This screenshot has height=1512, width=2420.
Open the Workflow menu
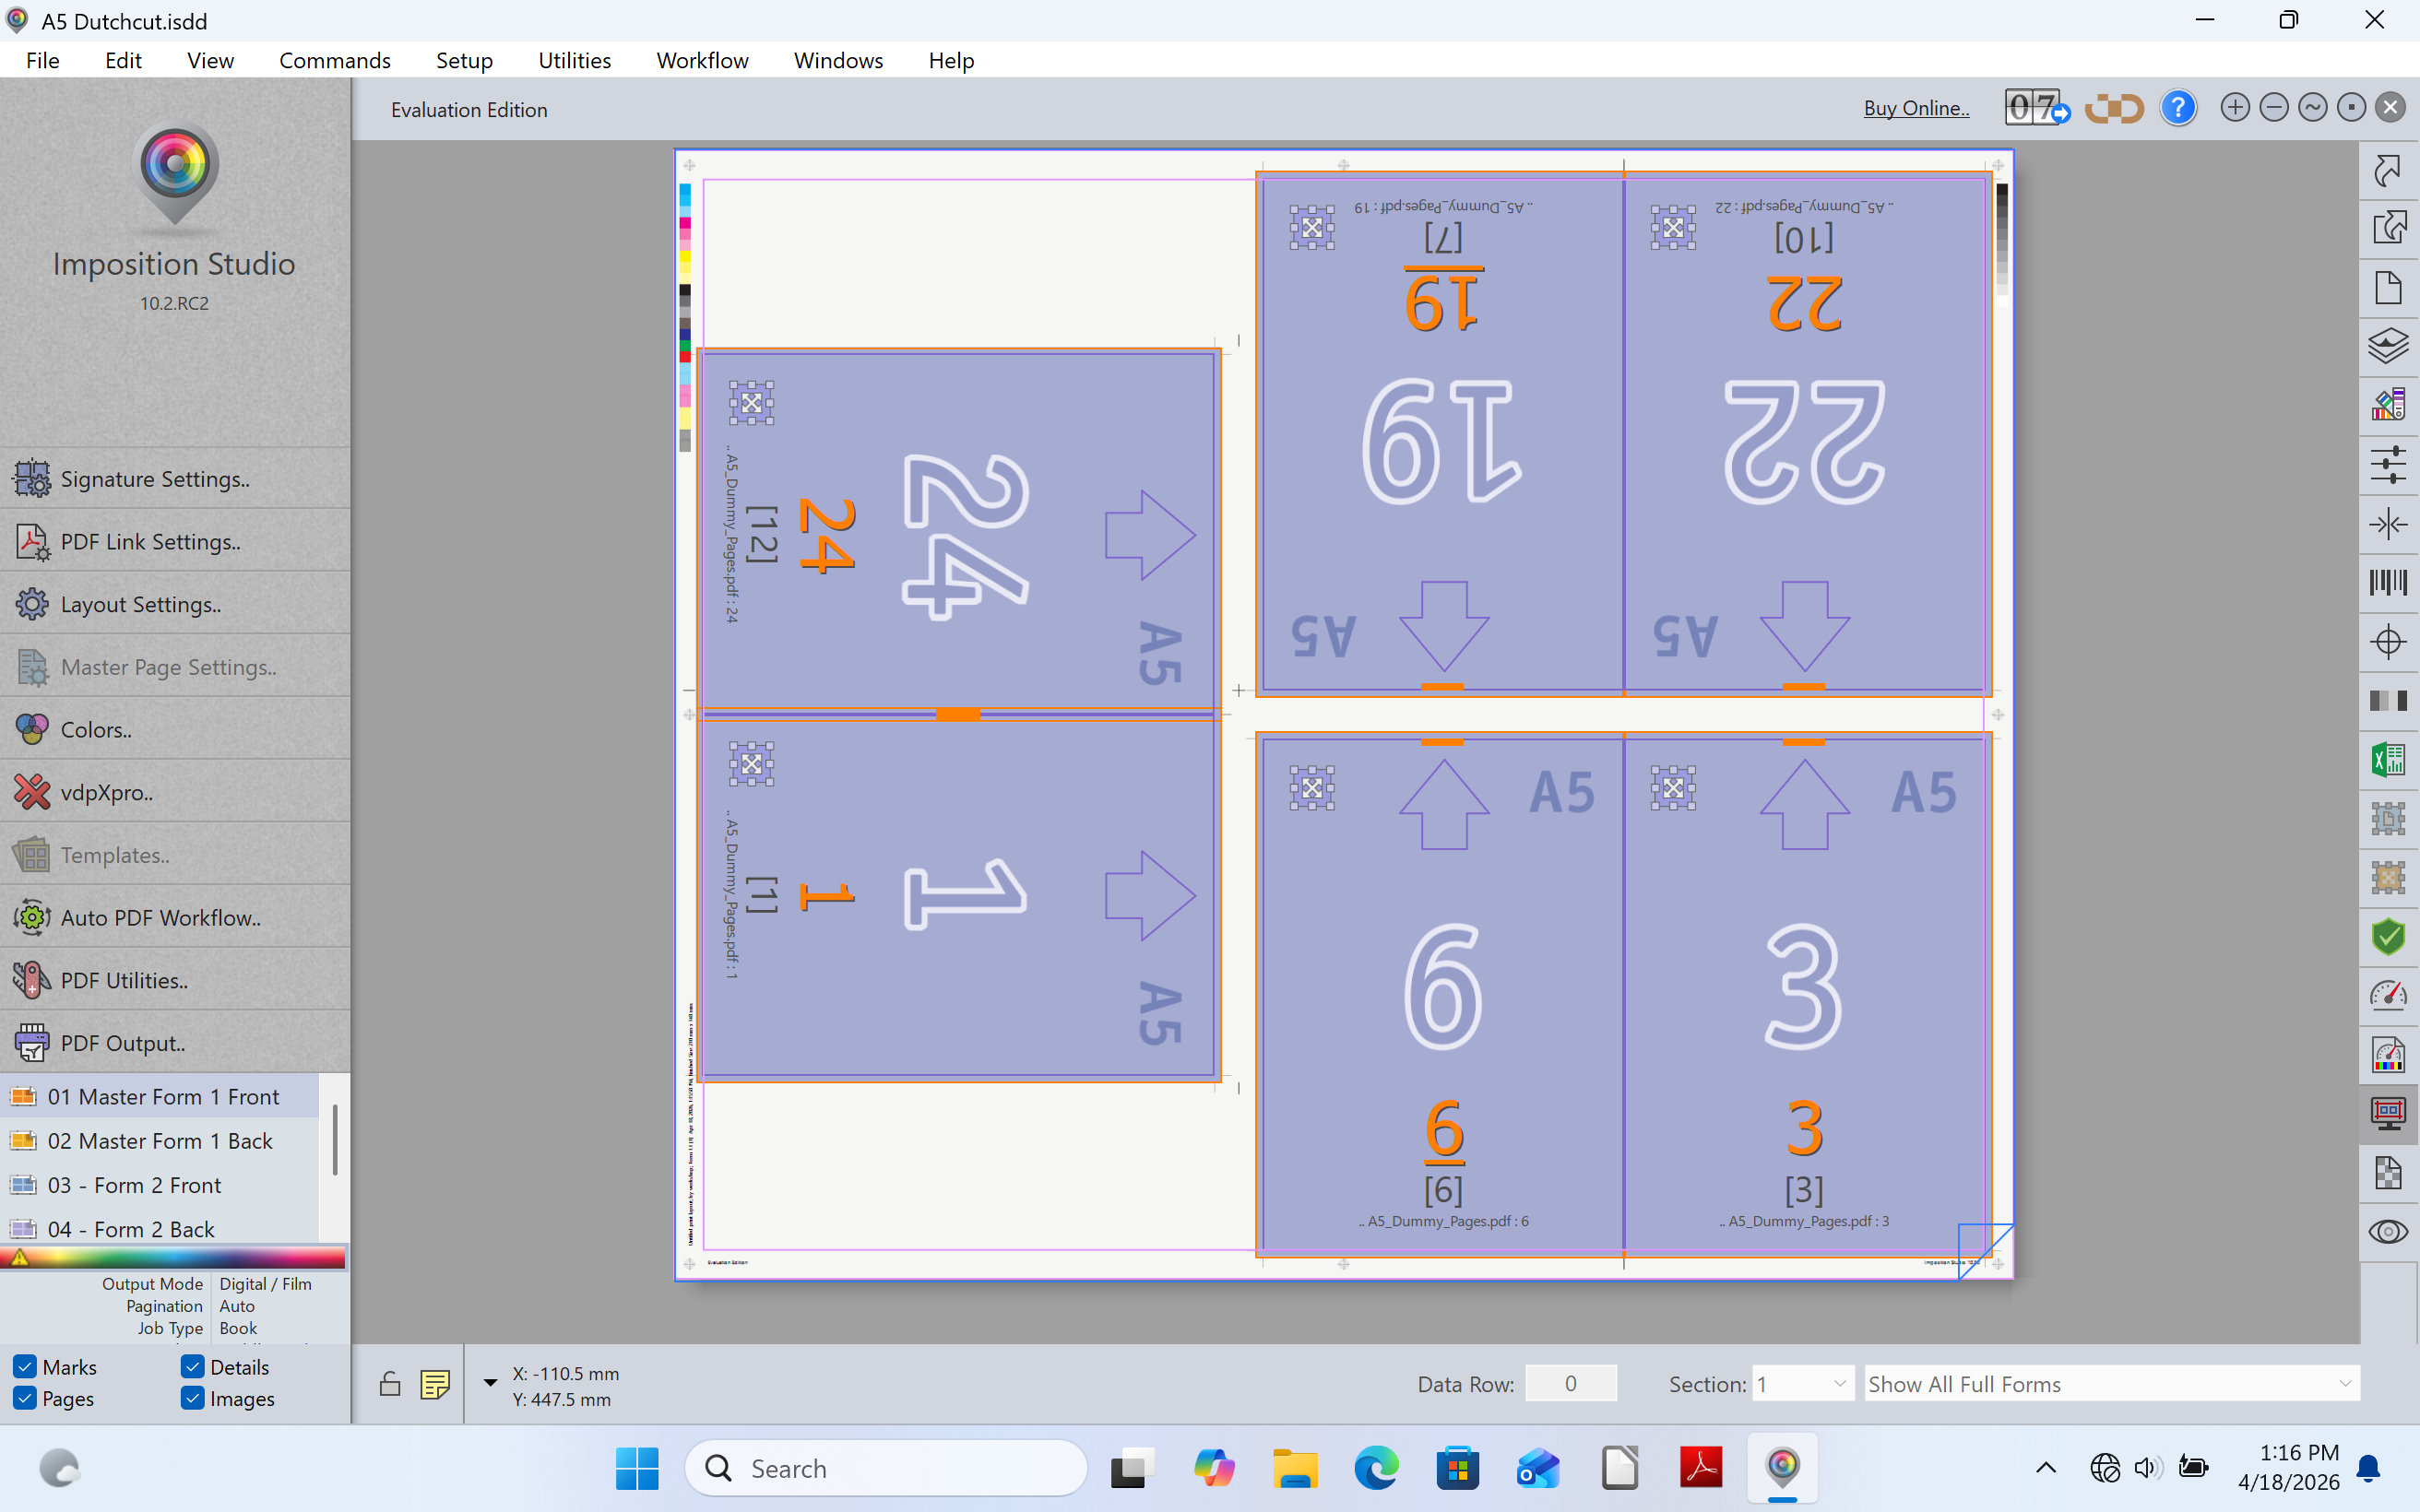point(702,60)
